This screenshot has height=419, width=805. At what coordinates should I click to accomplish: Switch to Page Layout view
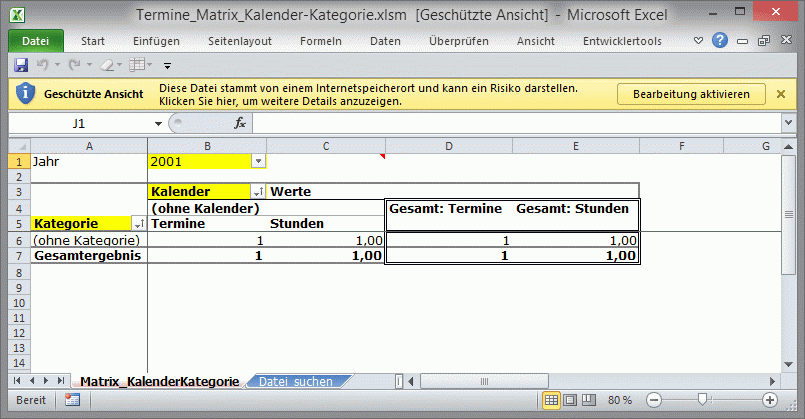569,400
